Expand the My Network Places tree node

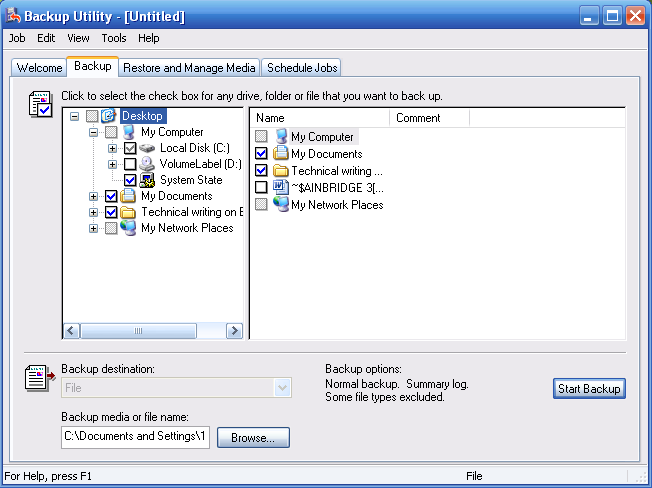pyautogui.click(x=94, y=228)
